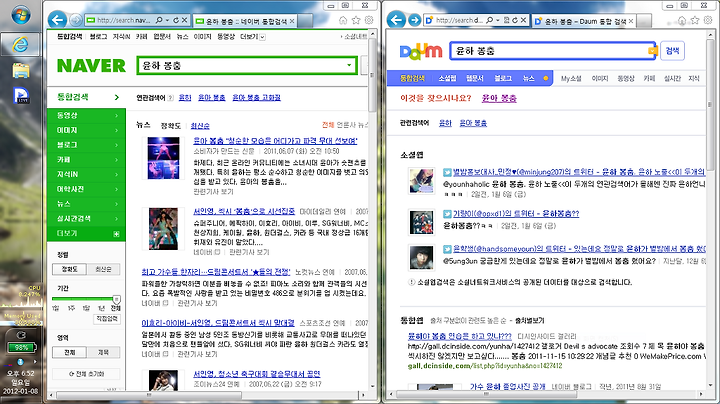Open home page in the Daum window

point(682,20)
